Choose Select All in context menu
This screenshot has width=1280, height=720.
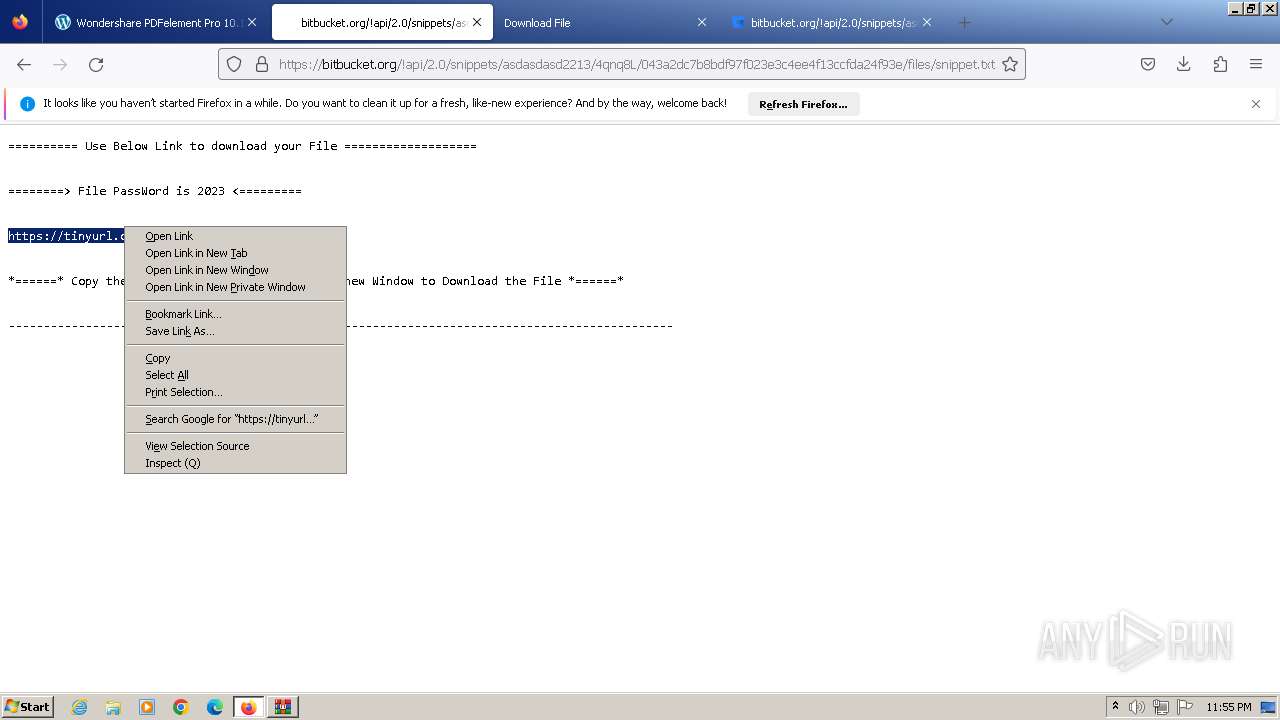pyautogui.click(x=235, y=375)
